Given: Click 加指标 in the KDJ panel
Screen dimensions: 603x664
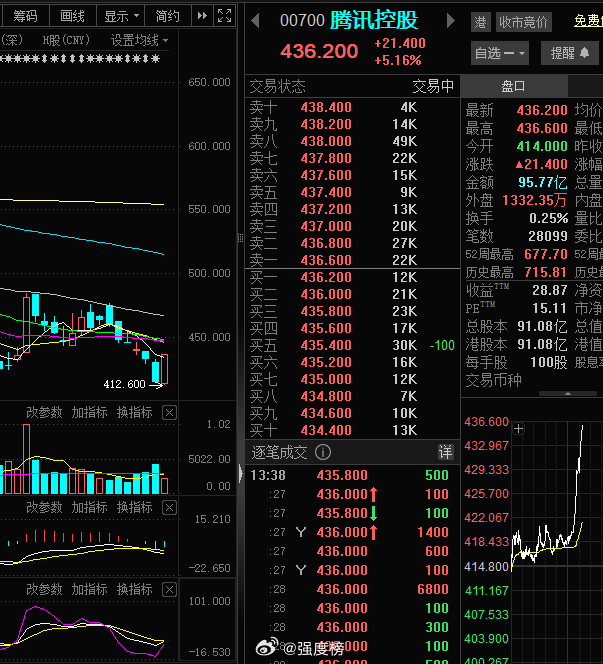Looking at the screenshot, I should (x=89, y=589).
